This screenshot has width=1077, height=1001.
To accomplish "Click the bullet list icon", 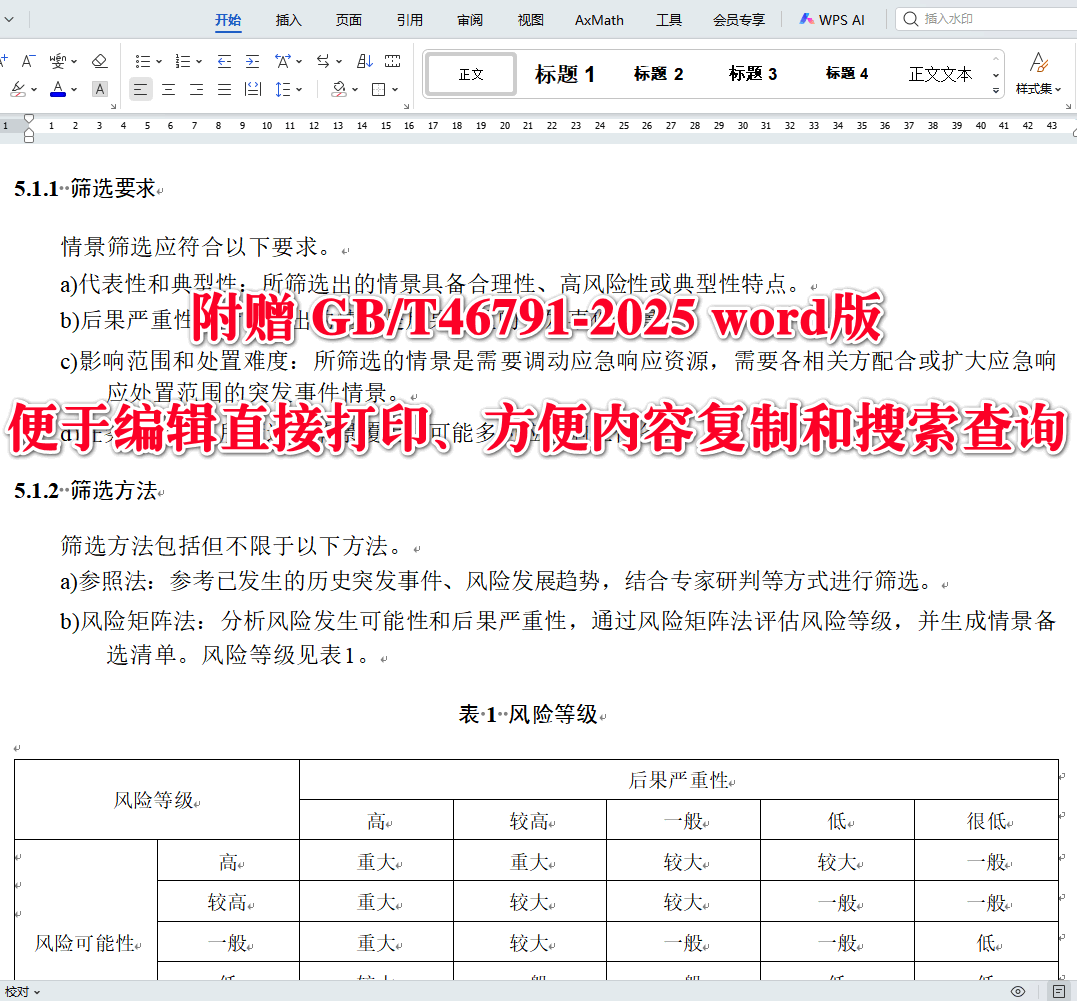I will 145,61.
